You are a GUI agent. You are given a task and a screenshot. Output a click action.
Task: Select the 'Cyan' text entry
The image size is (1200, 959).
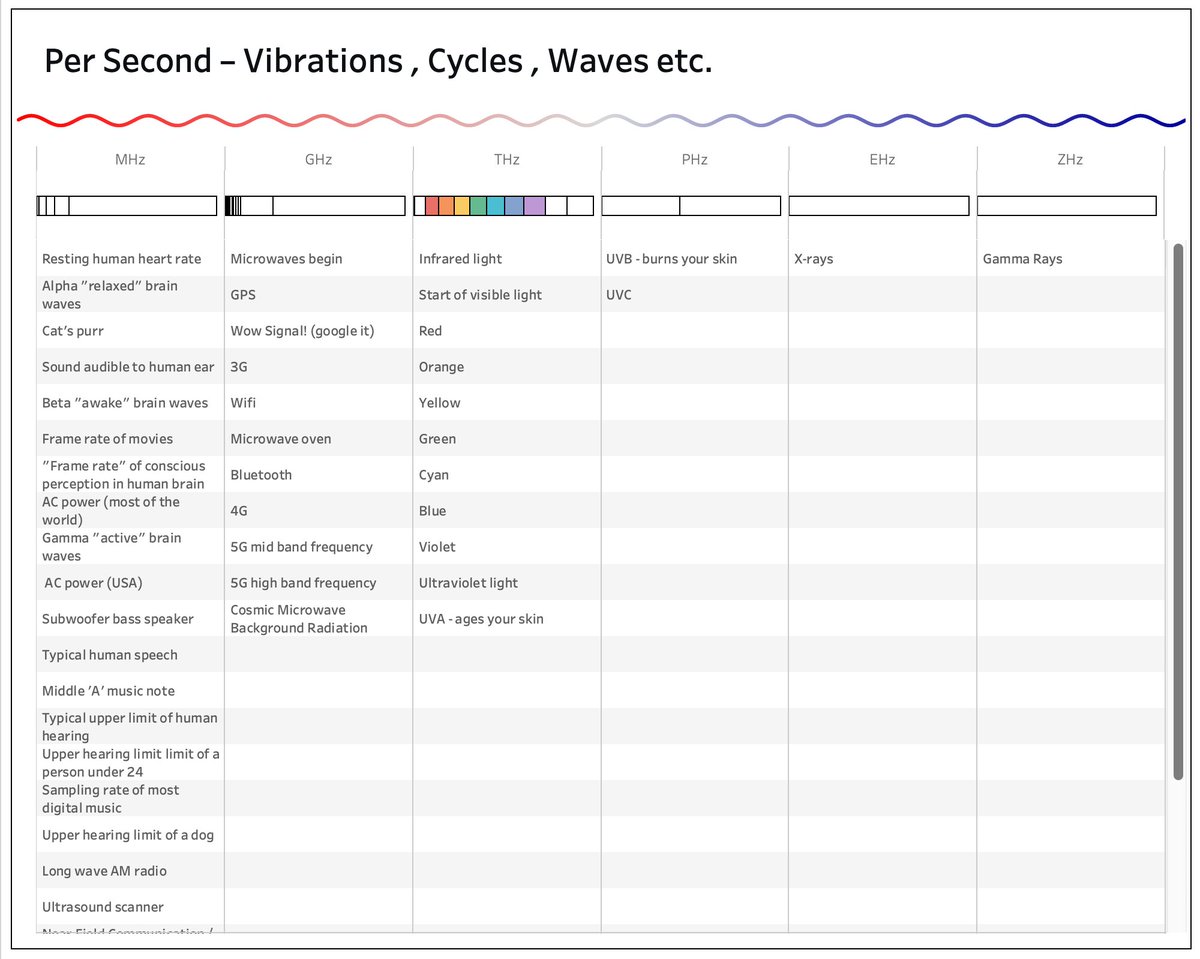[x=434, y=475]
